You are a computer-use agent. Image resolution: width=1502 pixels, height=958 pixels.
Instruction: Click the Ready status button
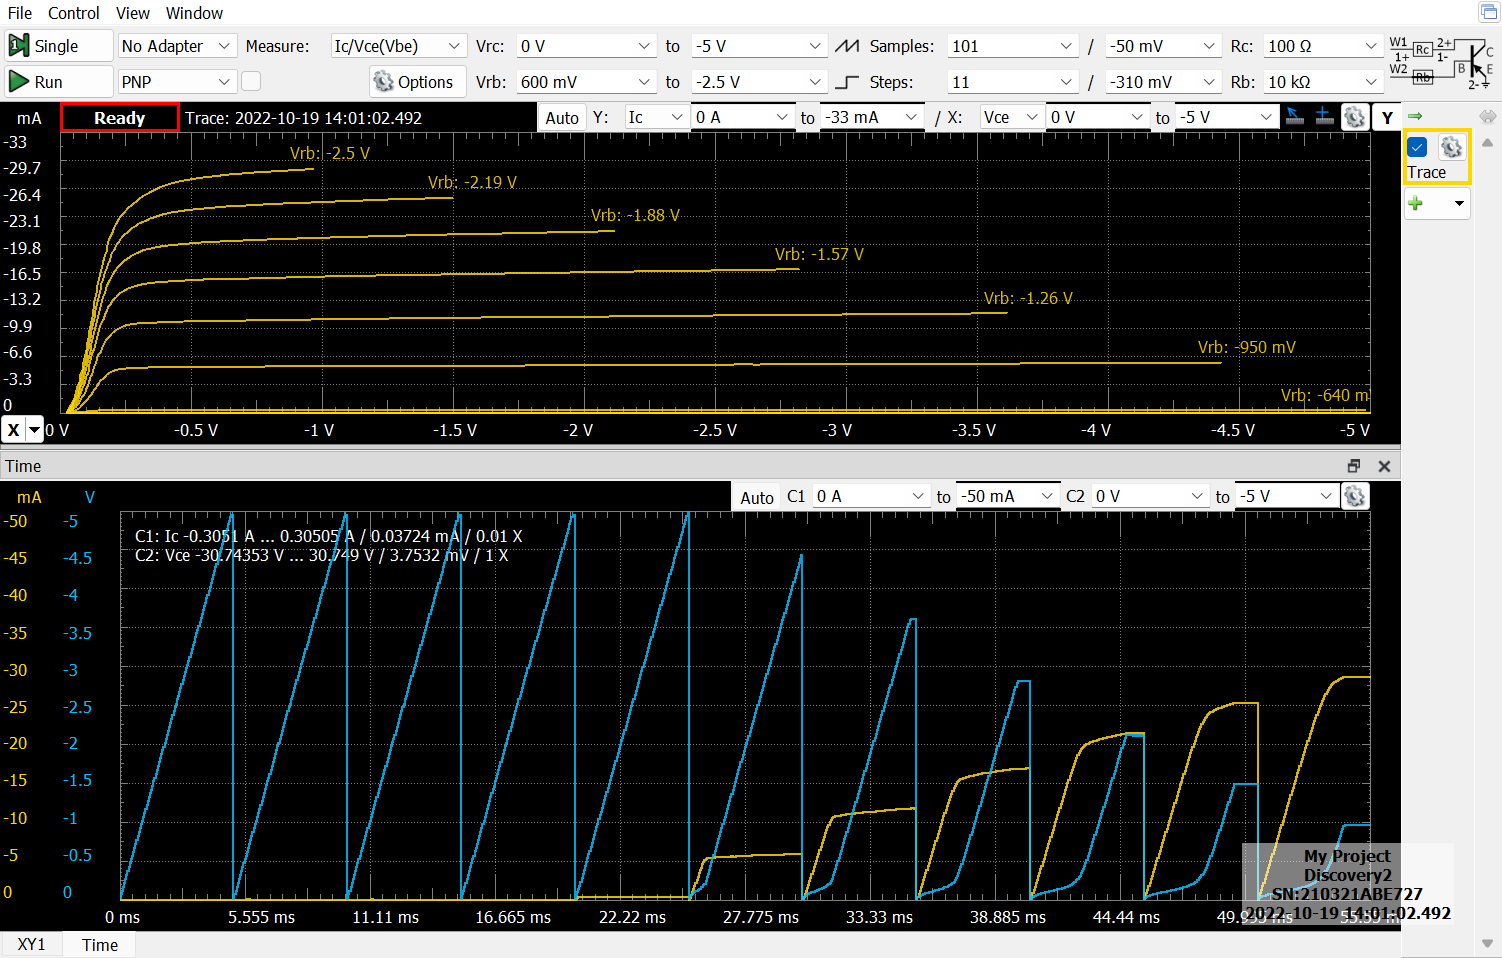[120, 117]
